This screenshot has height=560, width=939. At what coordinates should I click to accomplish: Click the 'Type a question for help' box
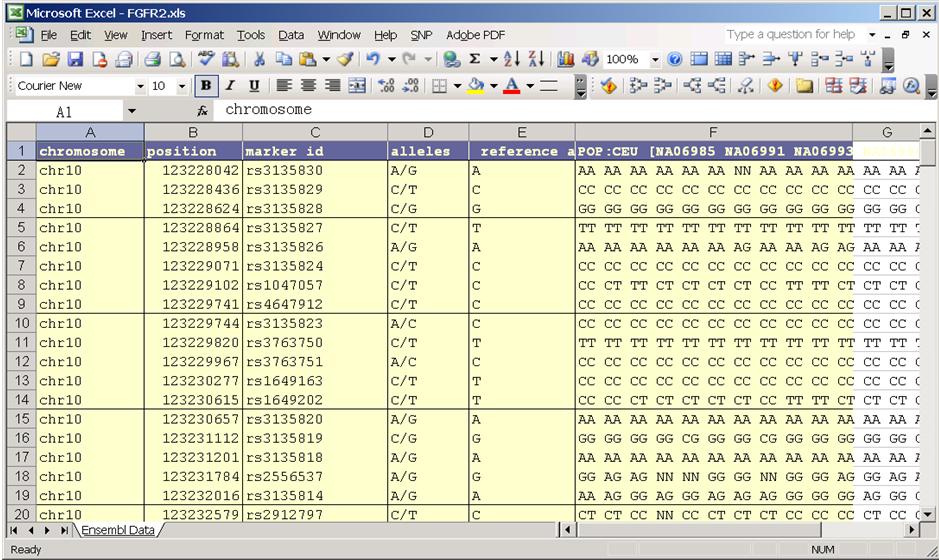point(790,35)
